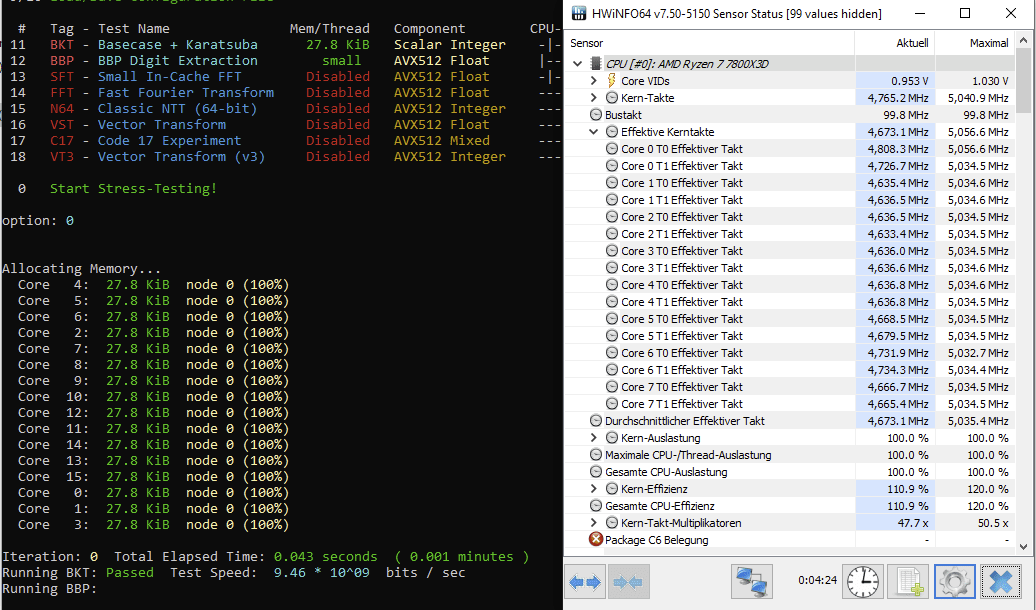Click the scrollbar down arrow in HWiNFO
The height and width of the screenshot is (610, 1036).
[1023, 547]
